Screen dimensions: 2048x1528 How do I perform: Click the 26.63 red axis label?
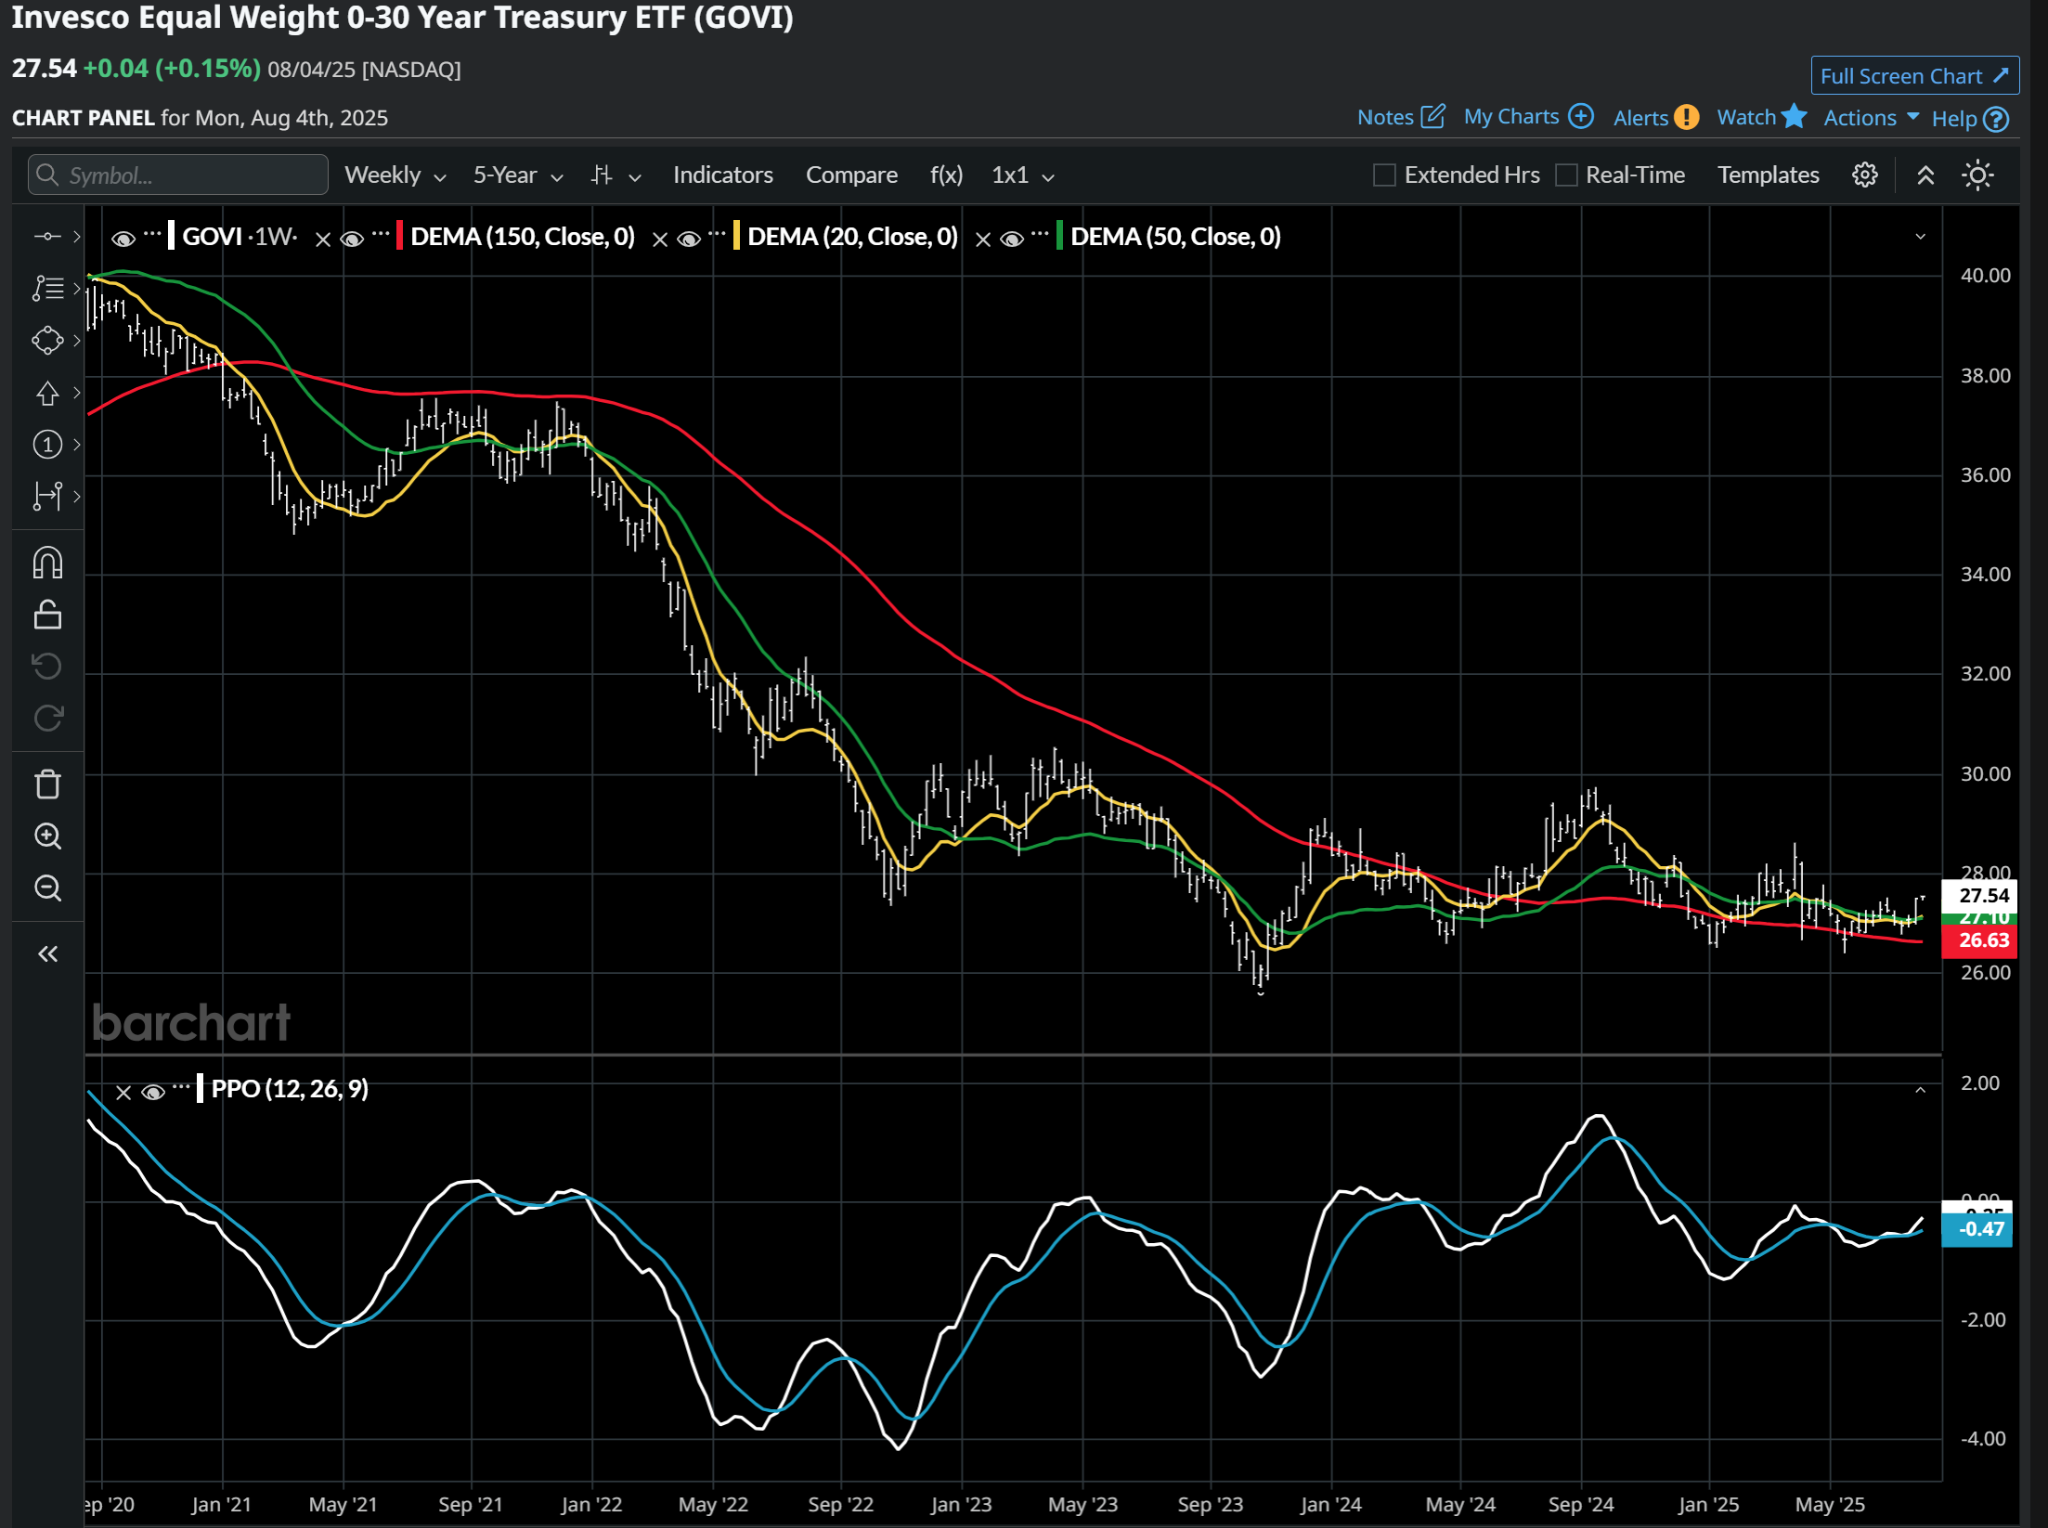pyautogui.click(x=1978, y=941)
